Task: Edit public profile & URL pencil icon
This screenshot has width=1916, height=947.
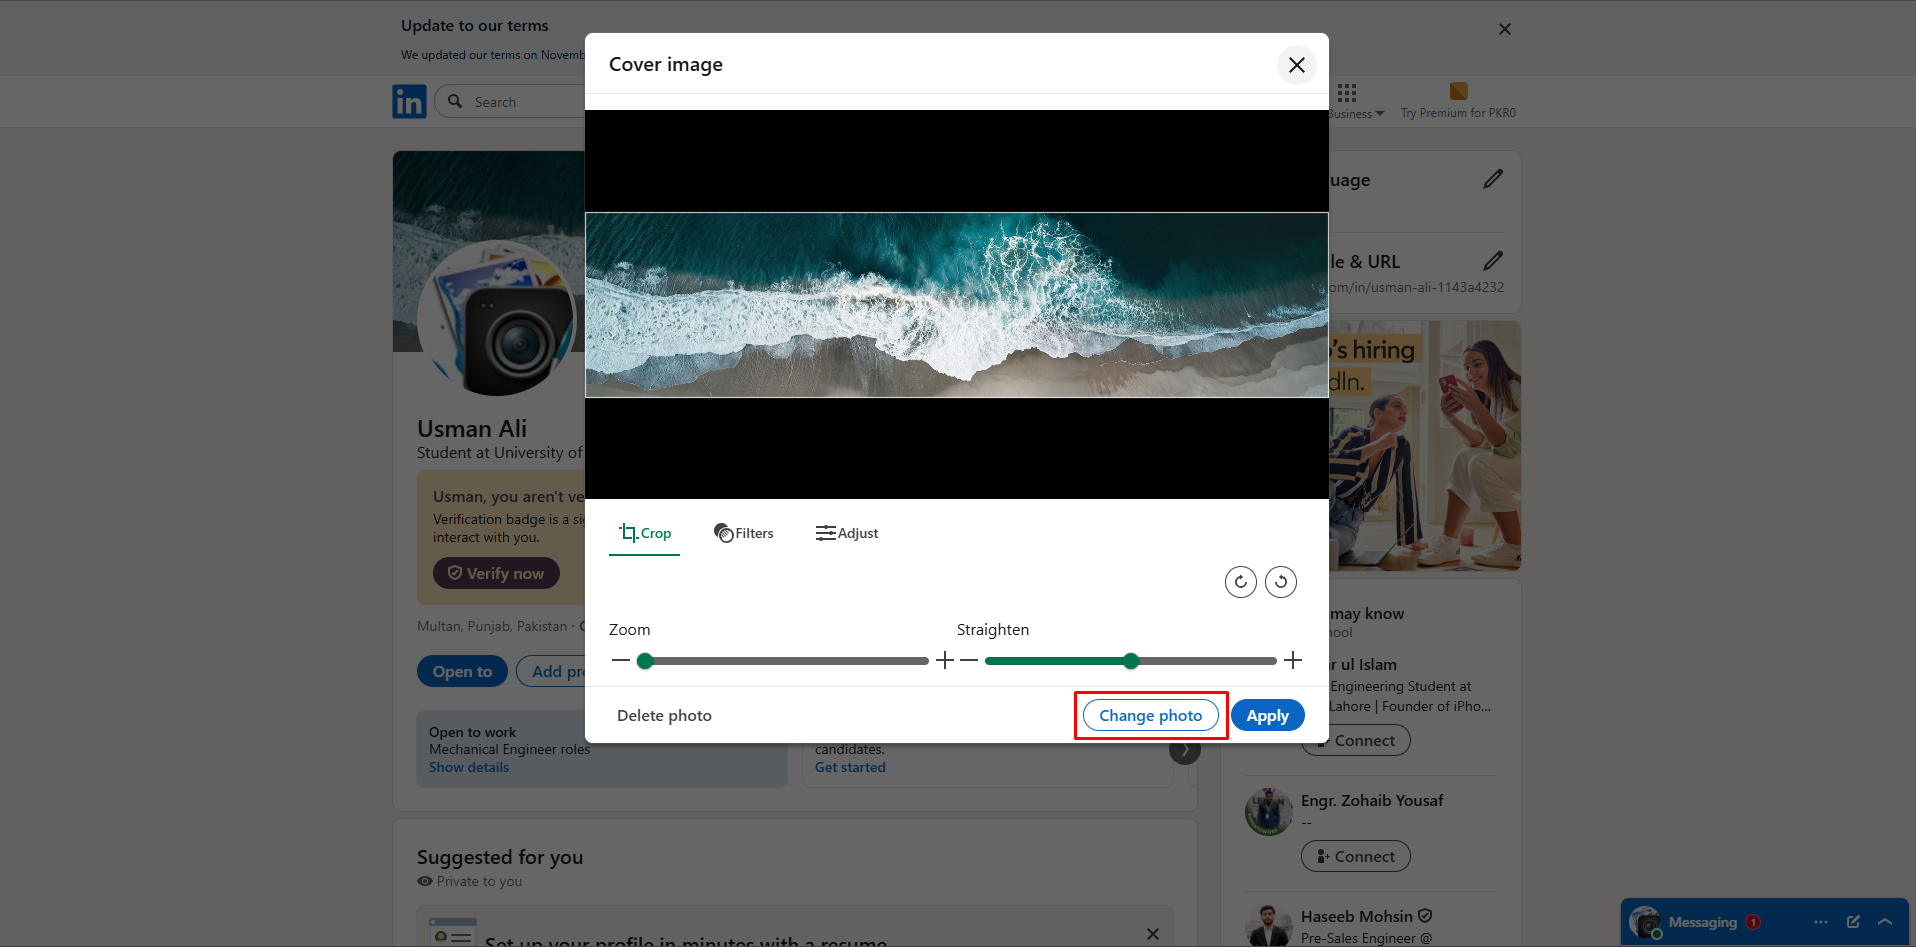Action: (x=1493, y=261)
